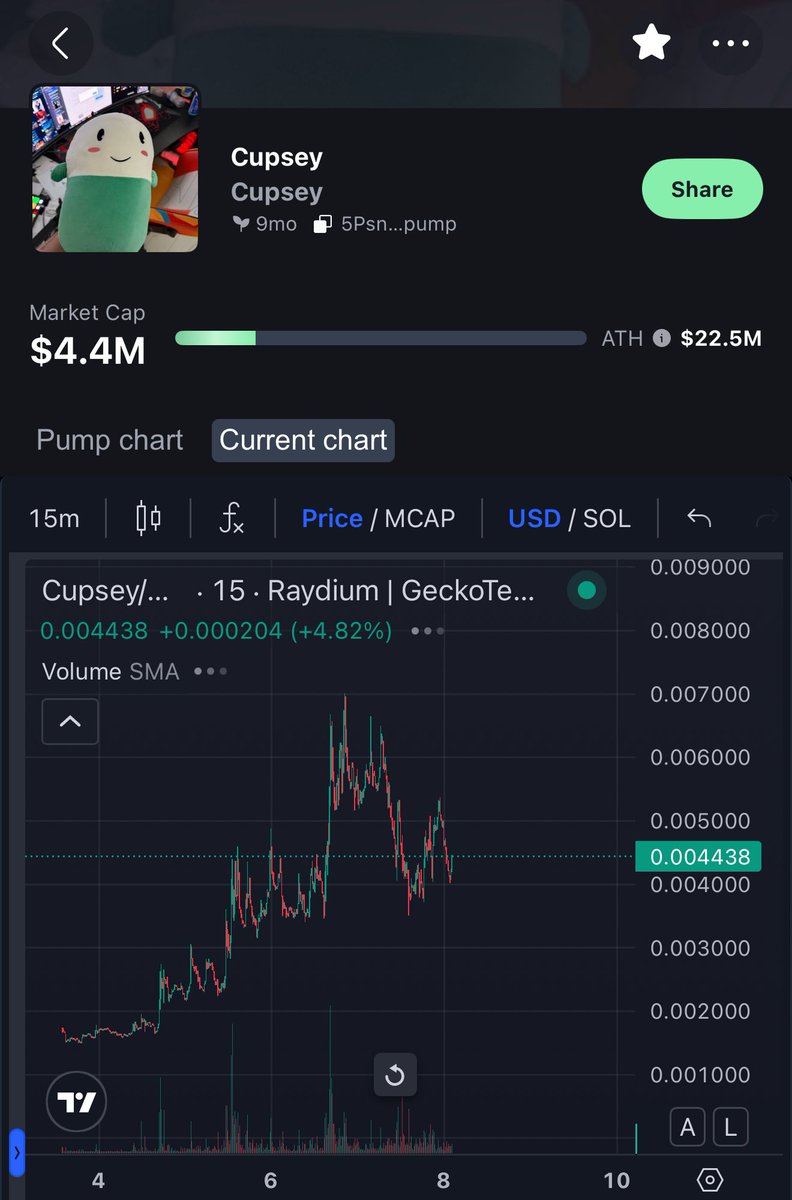The width and height of the screenshot is (792, 1200).
Task: Select the Current chart tab
Action: point(303,440)
